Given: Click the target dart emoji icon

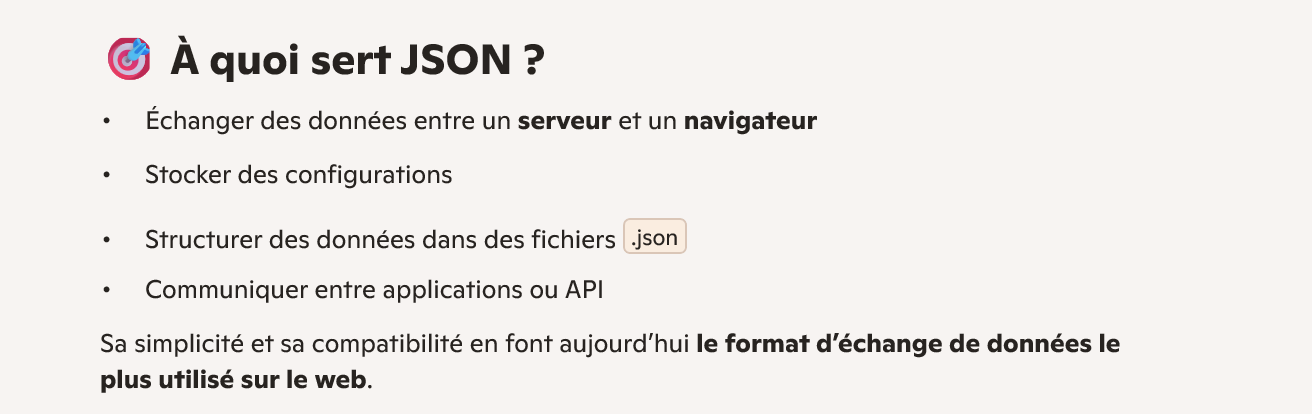Looking at the screenshot, I should click(129, 59).
